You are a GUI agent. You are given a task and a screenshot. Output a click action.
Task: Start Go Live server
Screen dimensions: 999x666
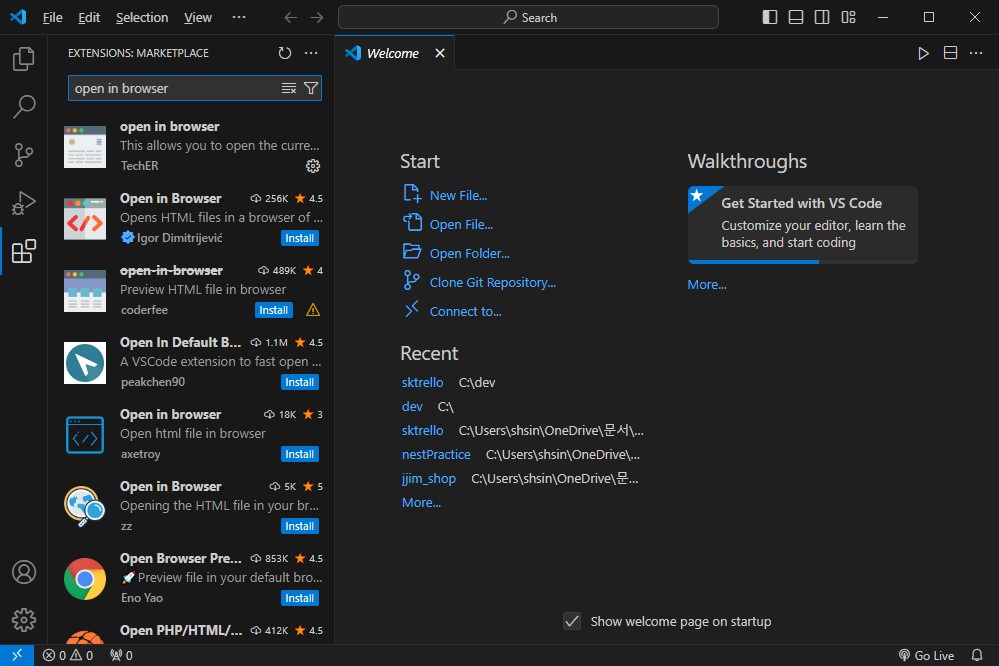click(926, 655)
